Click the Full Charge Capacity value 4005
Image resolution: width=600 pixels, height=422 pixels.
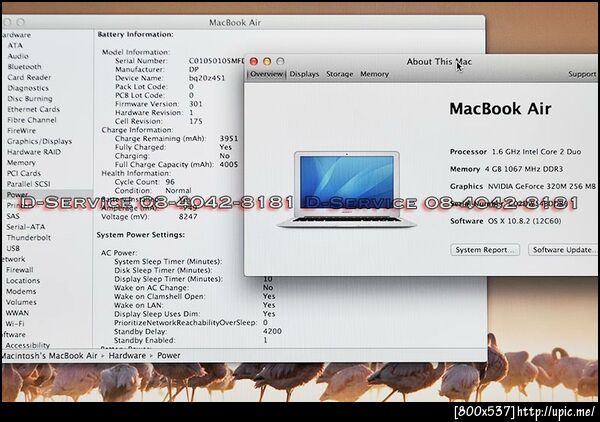[x=229, y=165]
